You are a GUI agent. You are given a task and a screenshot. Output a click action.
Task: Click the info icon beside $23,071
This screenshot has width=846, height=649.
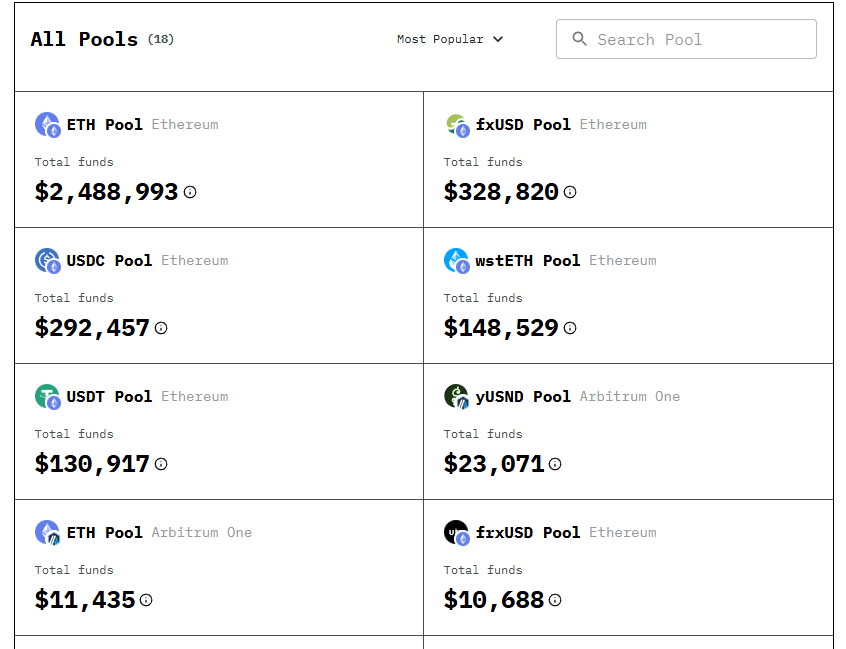click(x=555, y=464)
